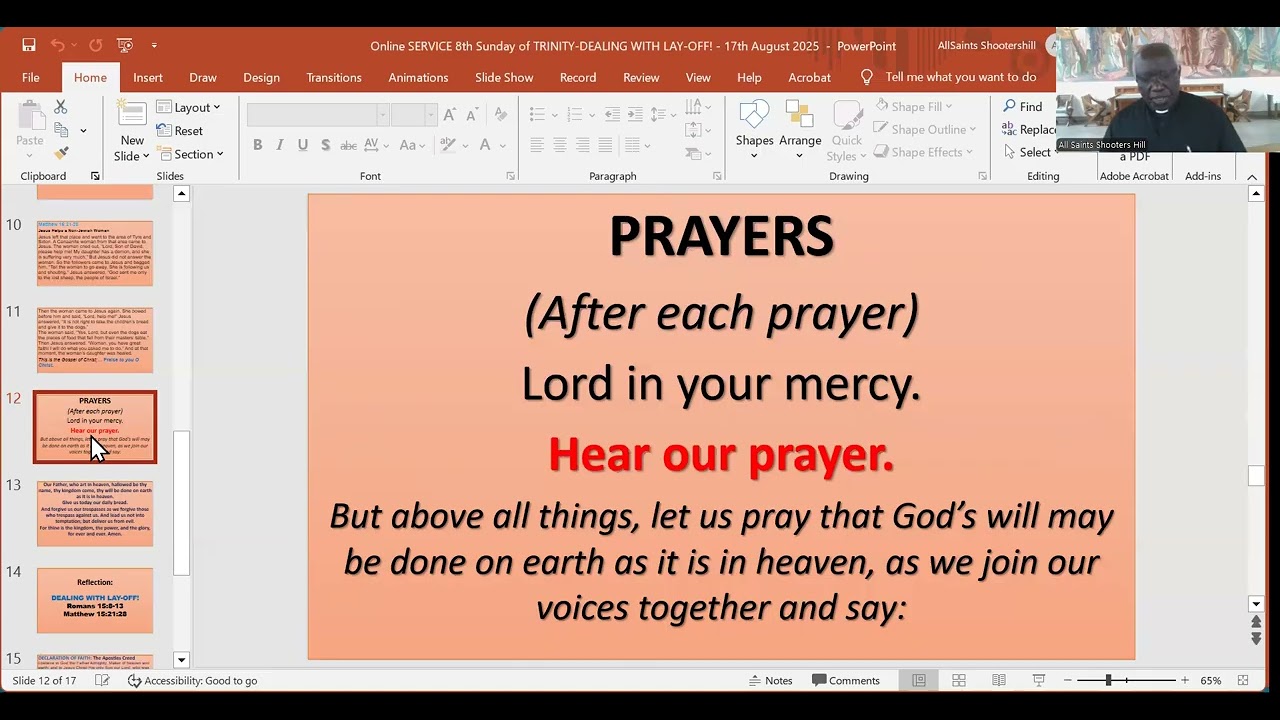Open the File menu
Screen dimensions: 1280x720
point(31,77)
